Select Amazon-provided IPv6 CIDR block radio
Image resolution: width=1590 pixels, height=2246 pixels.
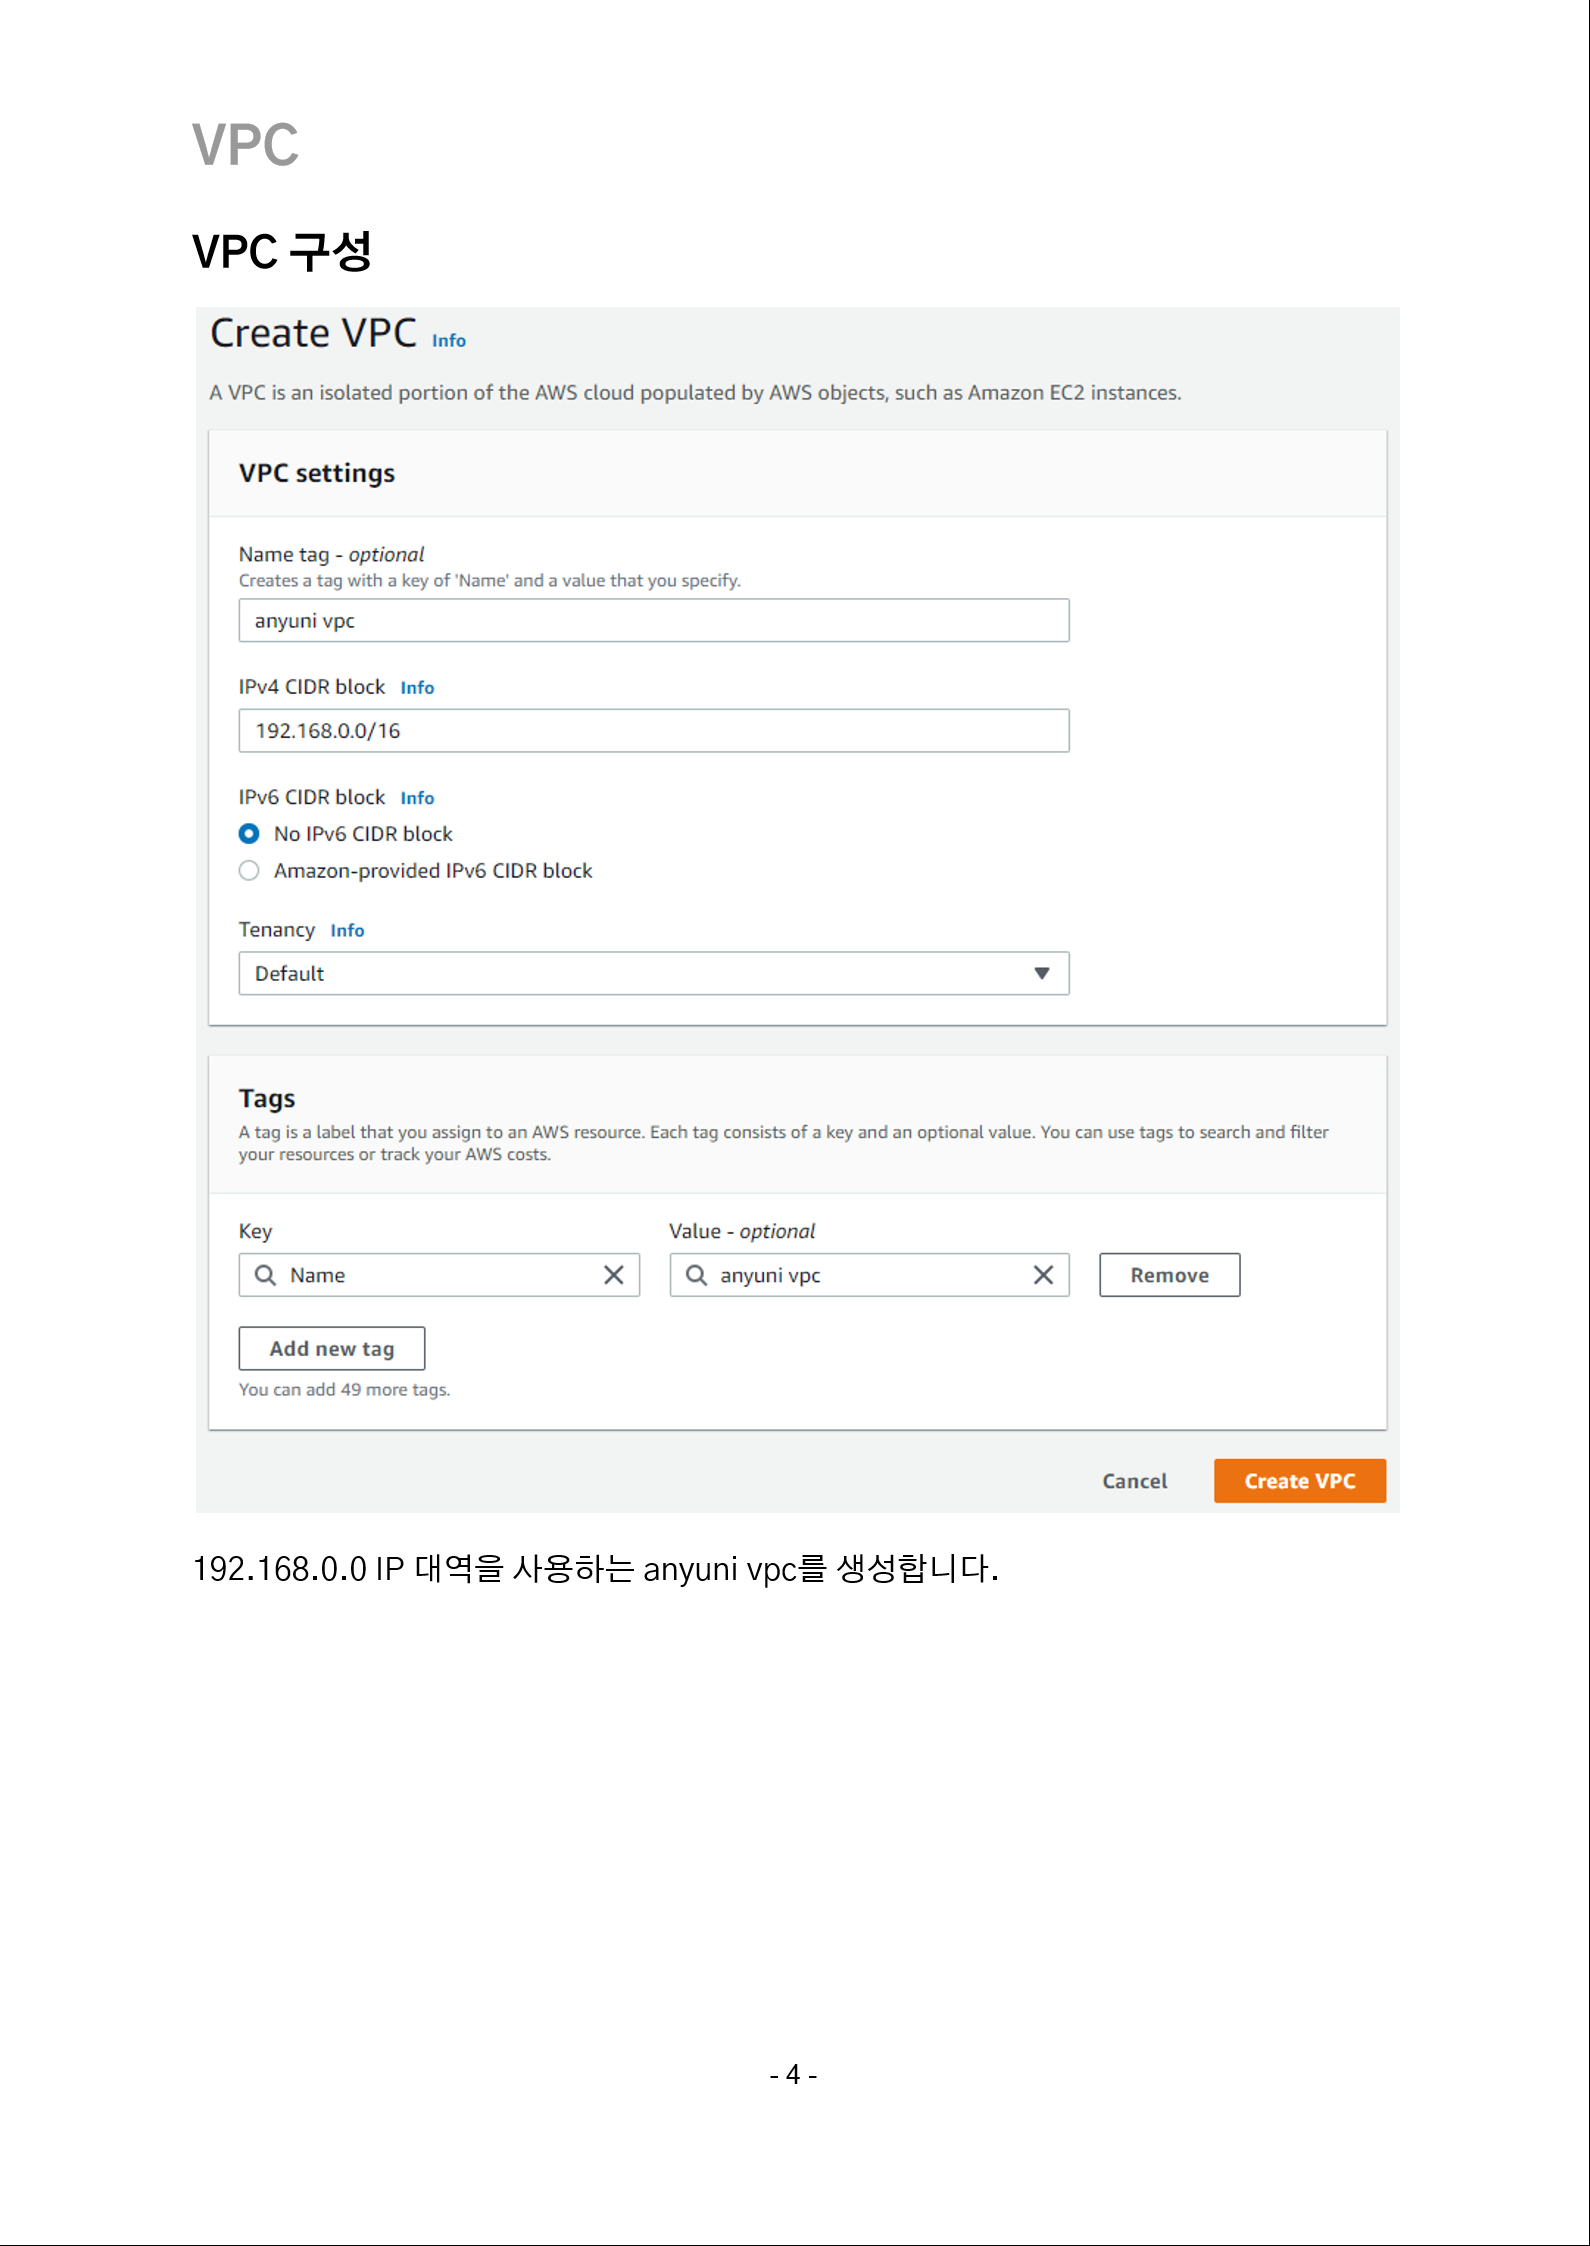249,871
